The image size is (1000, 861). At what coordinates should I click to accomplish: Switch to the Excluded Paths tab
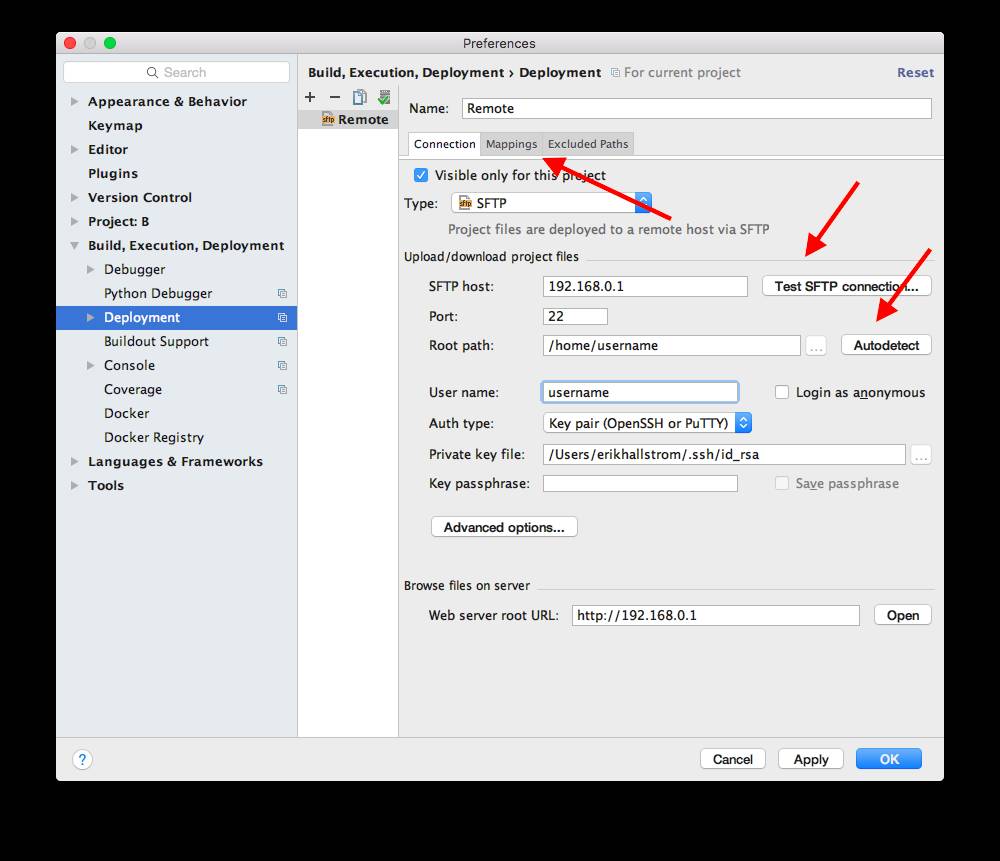coord(588,144)
